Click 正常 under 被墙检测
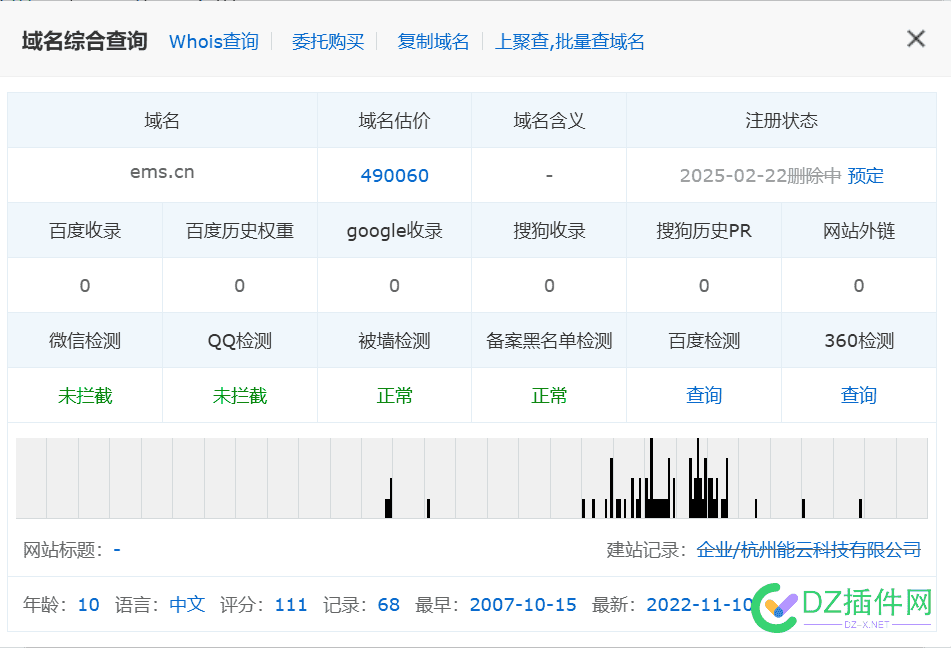 coord(394,396)
